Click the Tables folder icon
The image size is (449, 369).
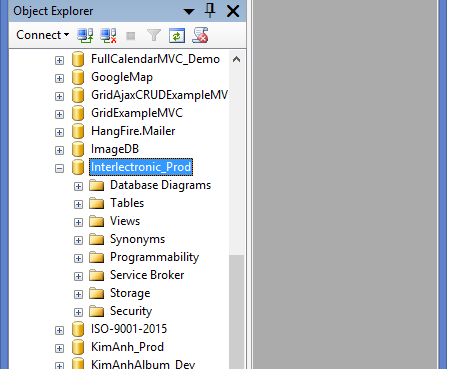tap(97, 203)
